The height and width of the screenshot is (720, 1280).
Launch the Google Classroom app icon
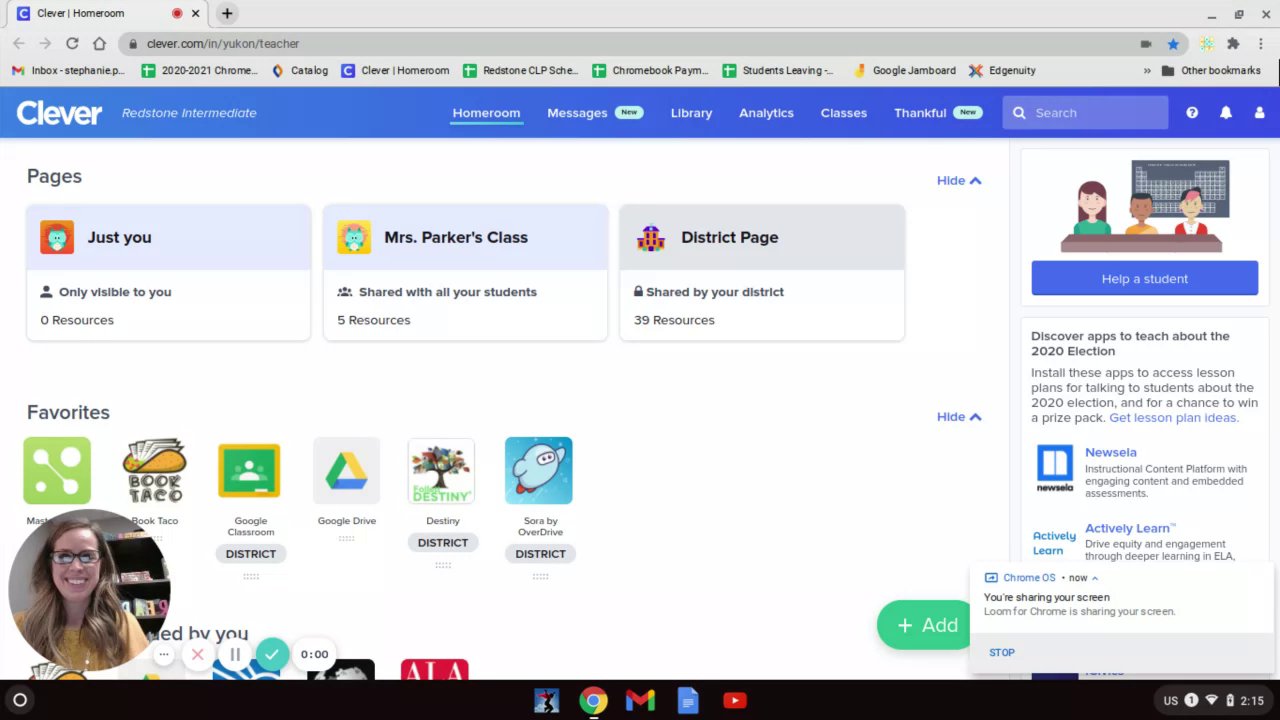[x=249, y=470]
